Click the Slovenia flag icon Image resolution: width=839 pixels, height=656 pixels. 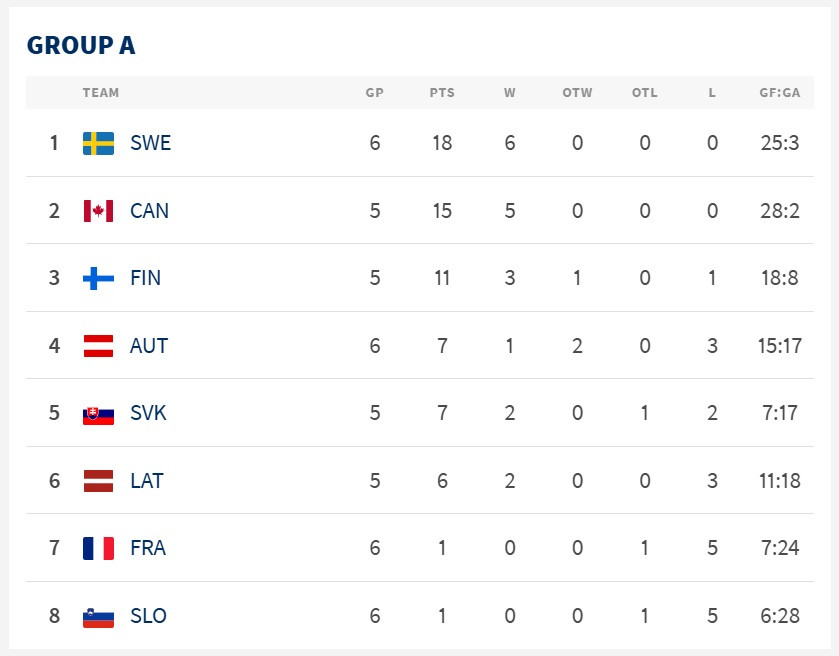[x=98, y=616]
